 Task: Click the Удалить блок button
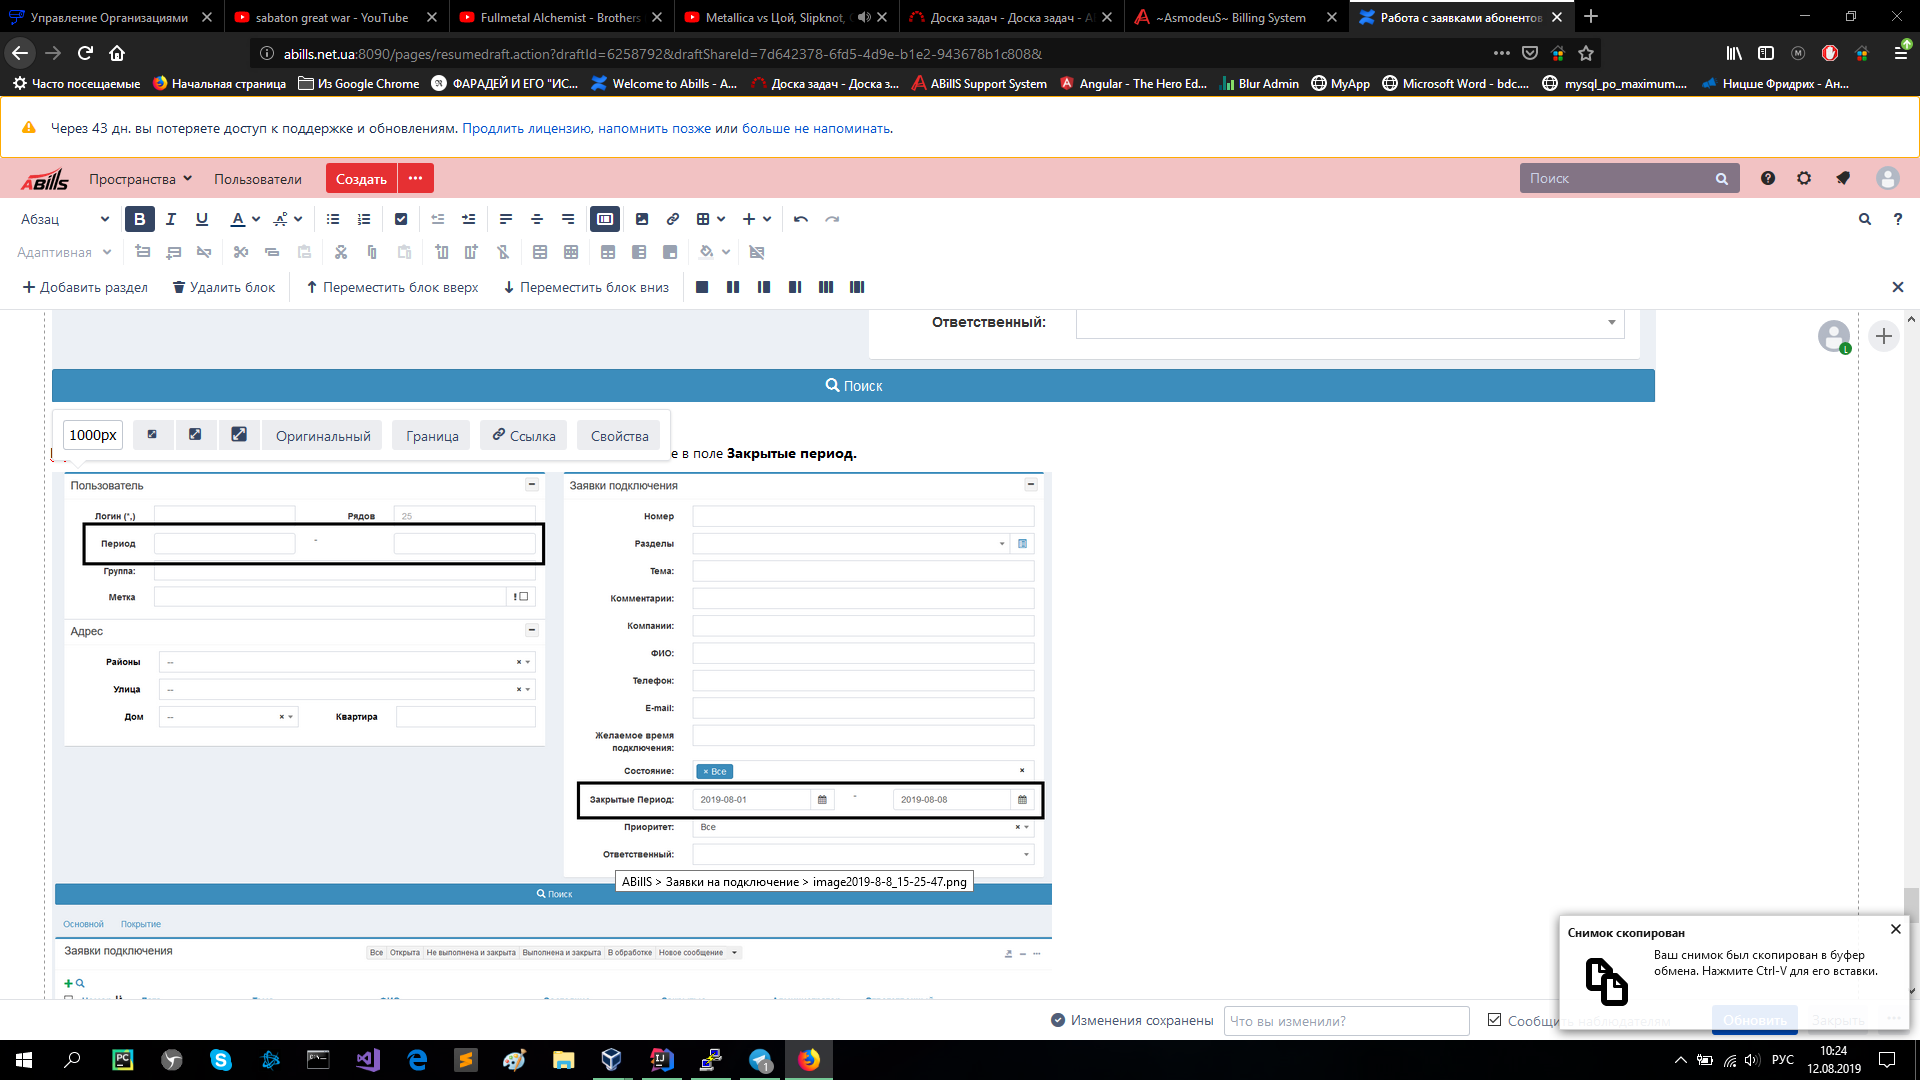tap(224, 287)
